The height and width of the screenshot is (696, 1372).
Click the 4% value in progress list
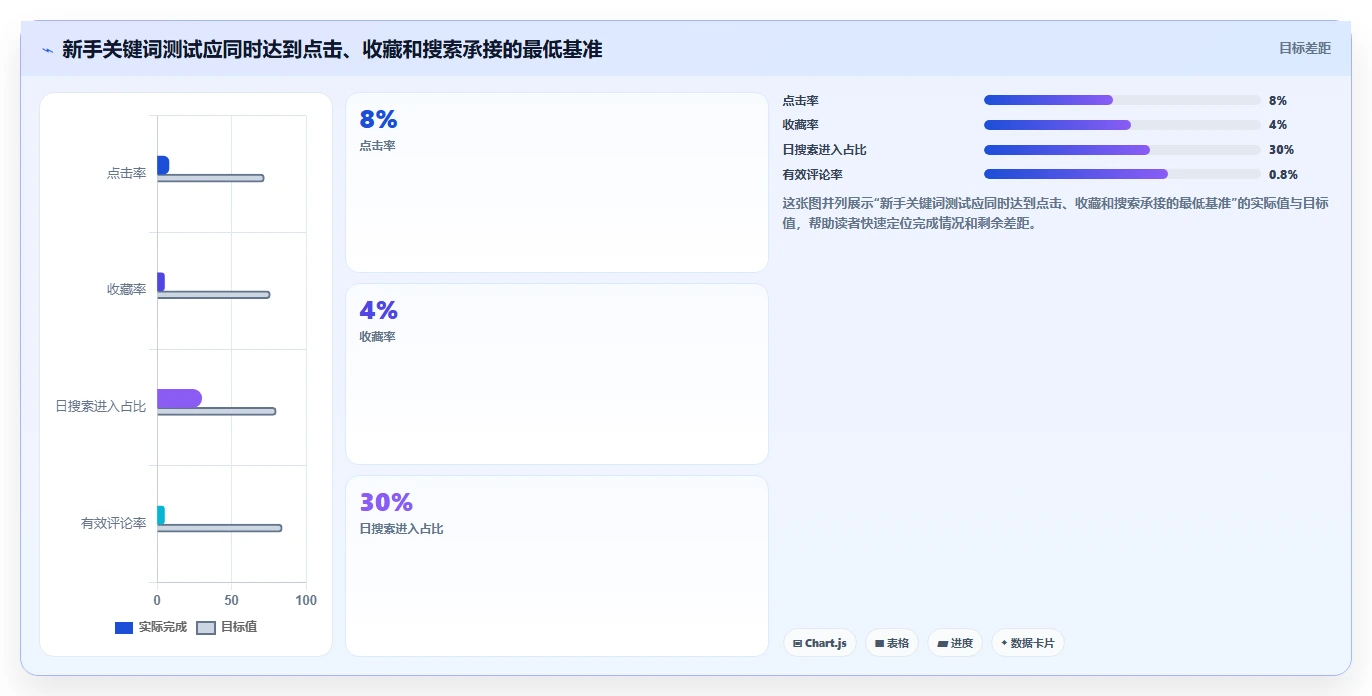1278,125
